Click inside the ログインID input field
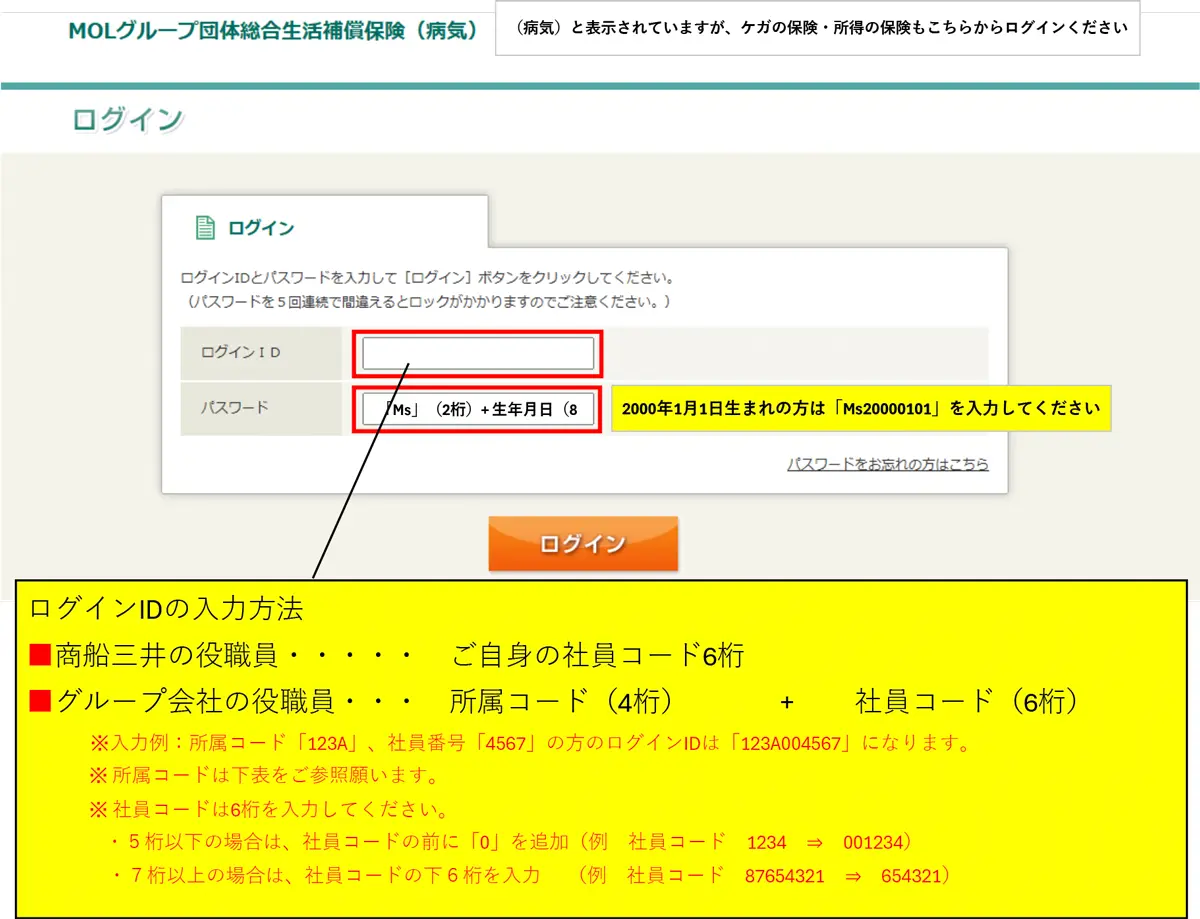 [x=477, y=352]
